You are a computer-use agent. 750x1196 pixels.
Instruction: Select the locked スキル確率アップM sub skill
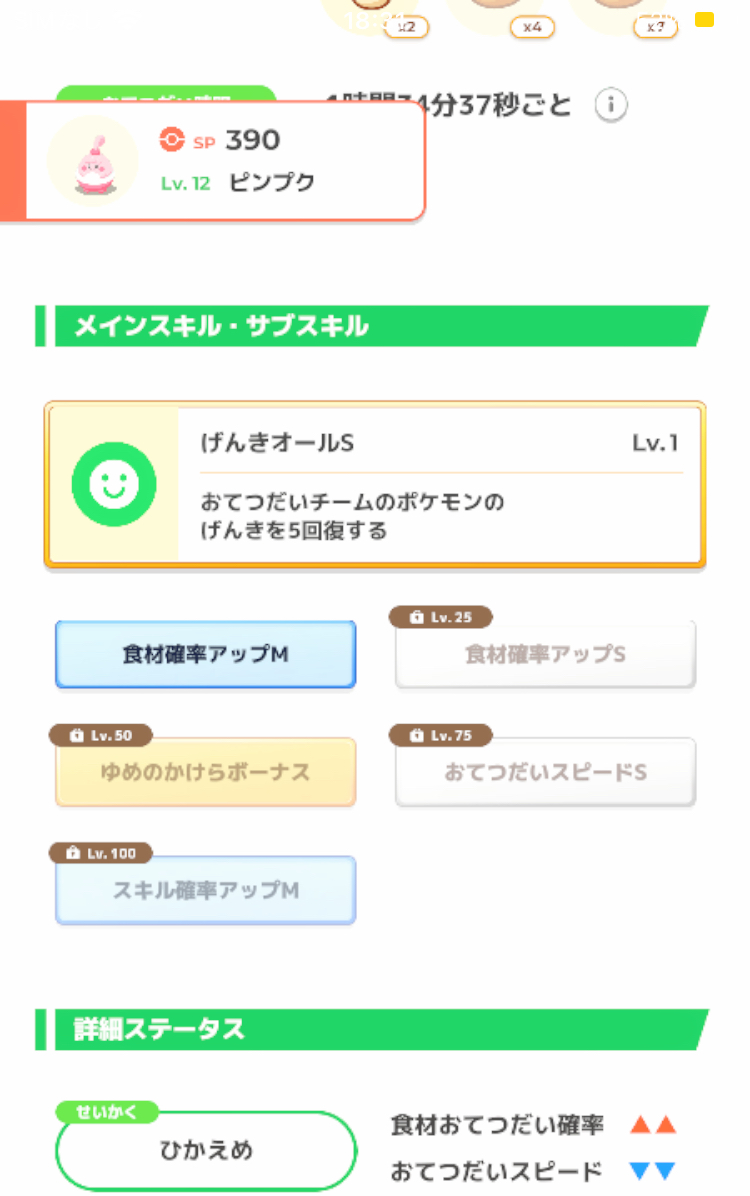(205, 890)
